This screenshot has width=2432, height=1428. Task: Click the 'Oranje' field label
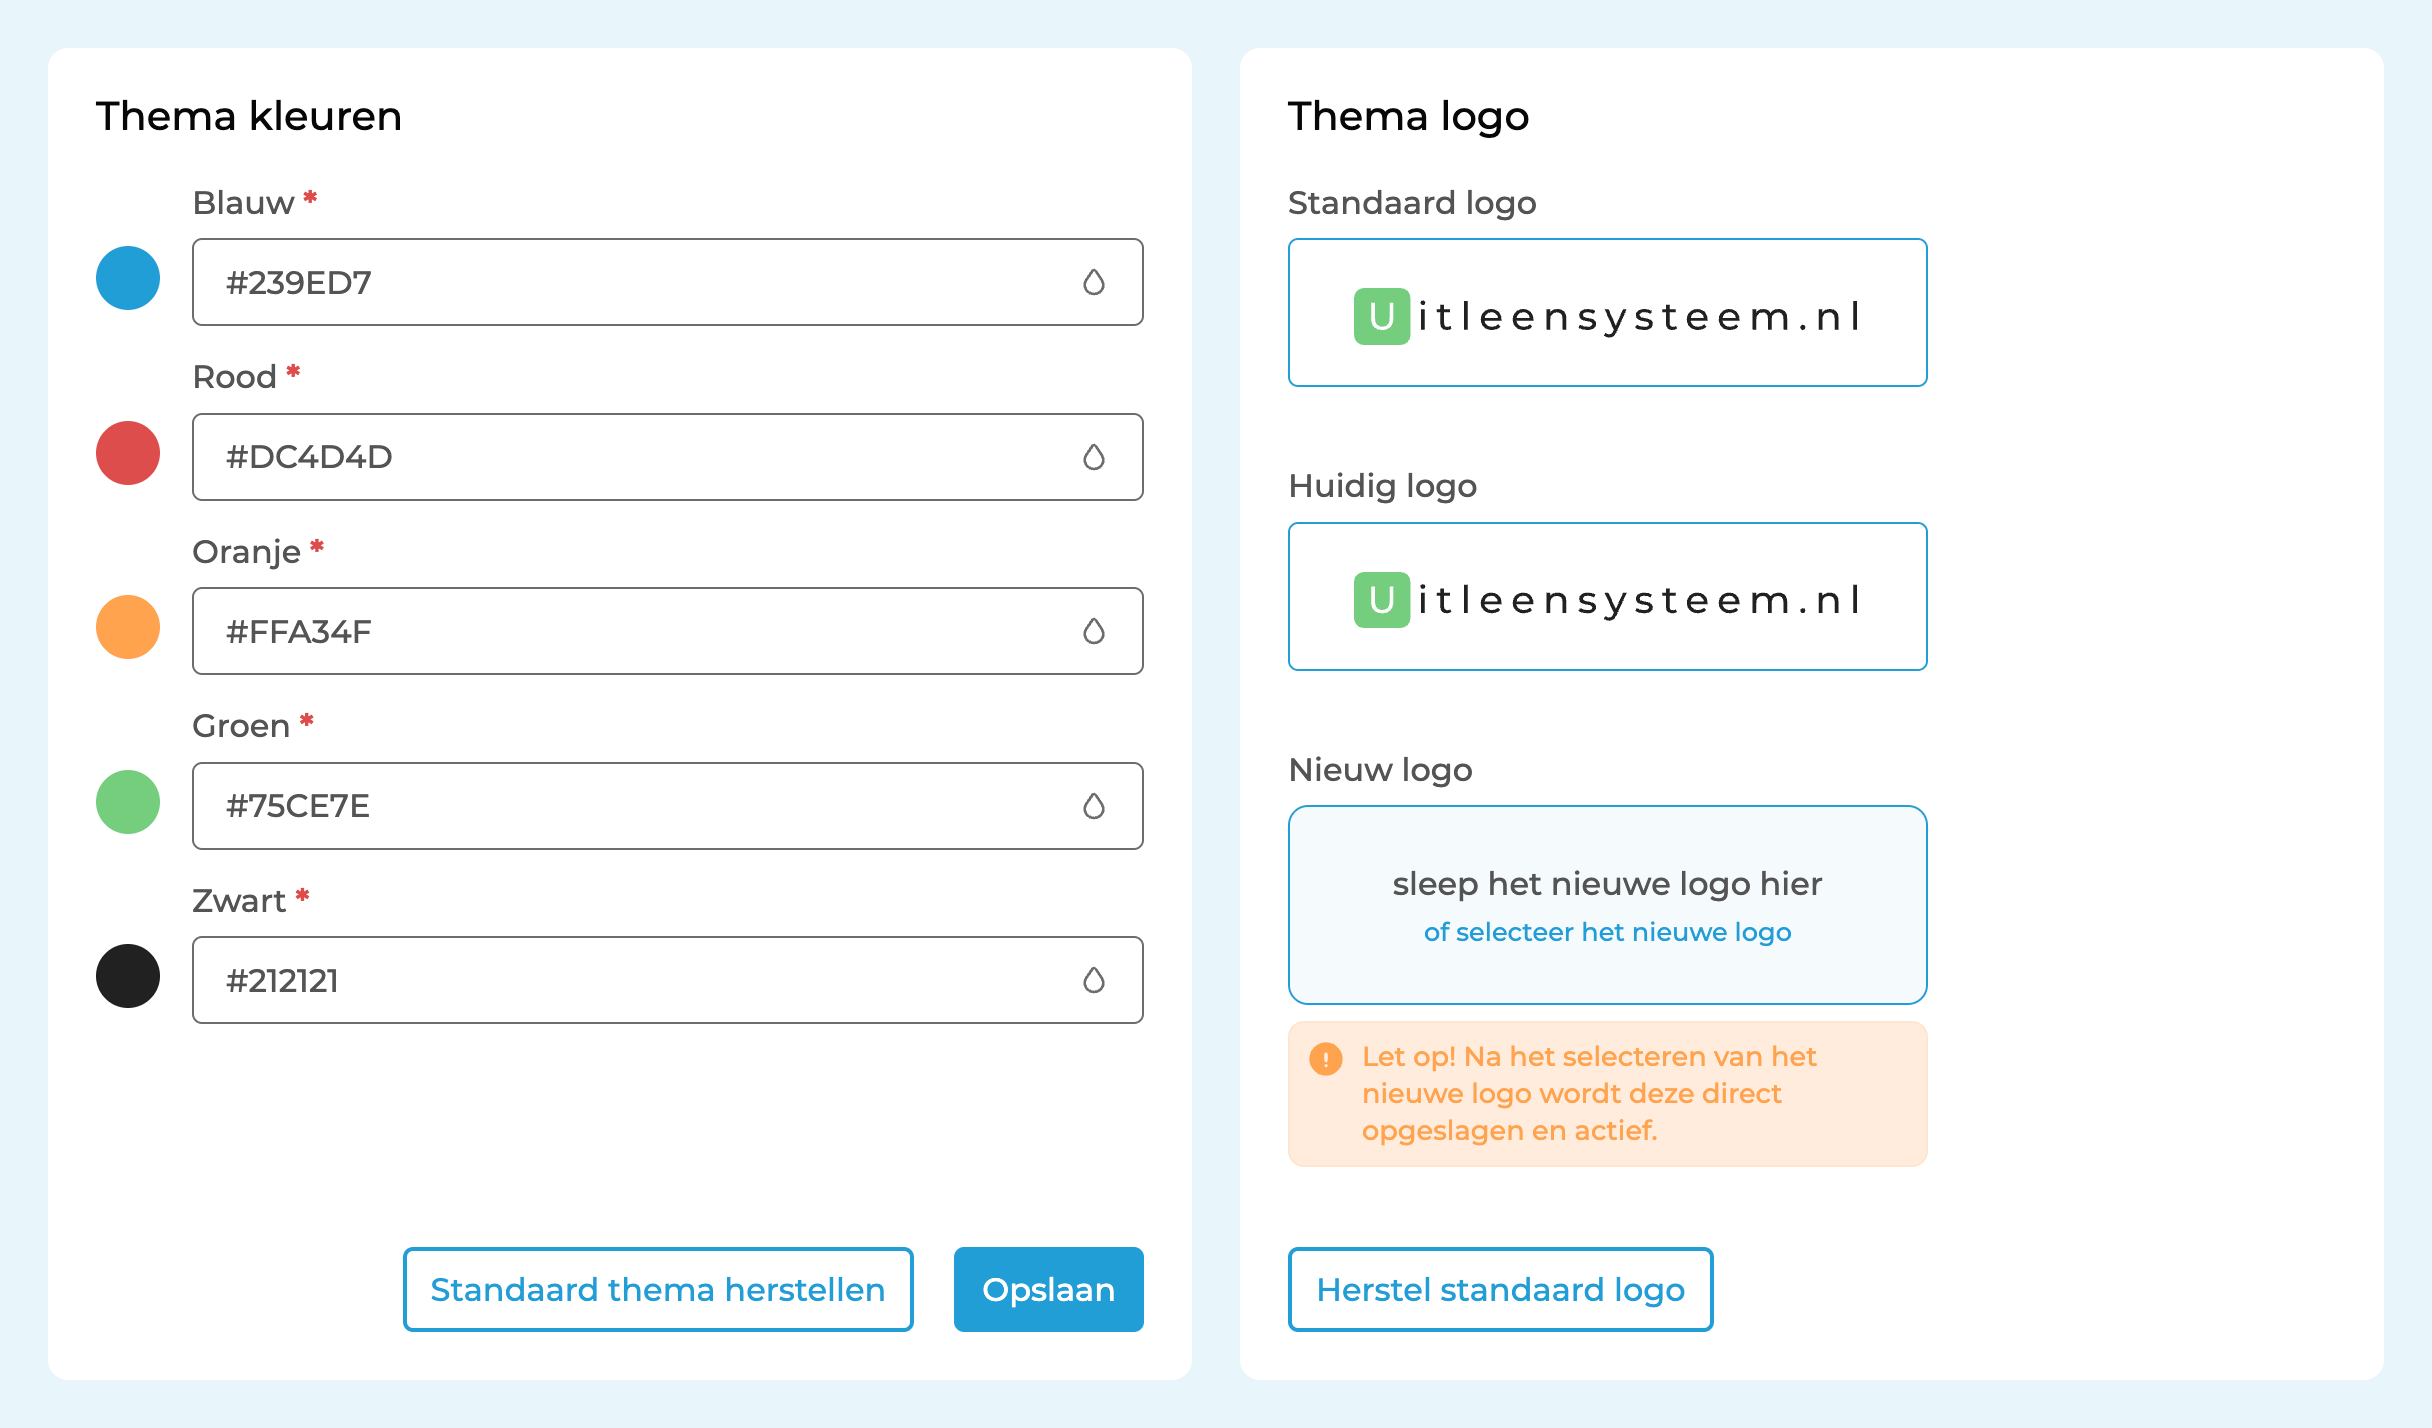coord(246,552)
